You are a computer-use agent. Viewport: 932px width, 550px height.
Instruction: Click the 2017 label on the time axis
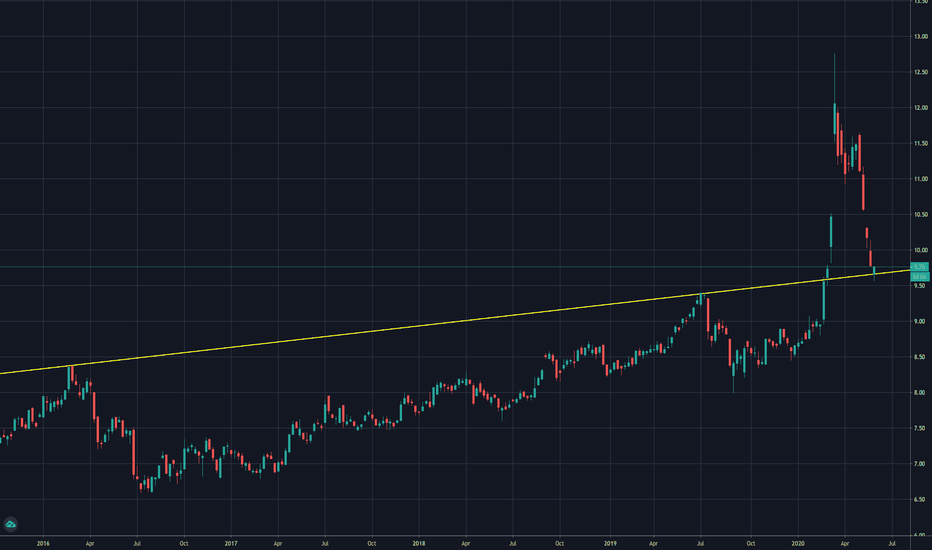pos(231,543)
